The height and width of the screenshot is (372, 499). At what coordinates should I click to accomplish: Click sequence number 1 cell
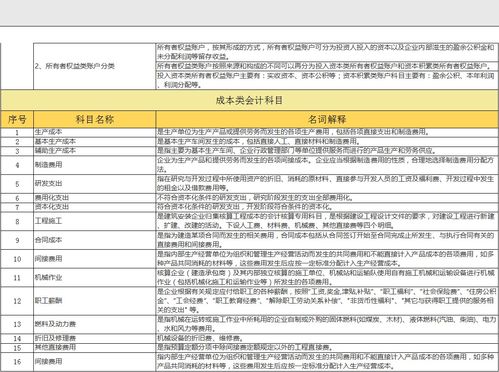point(17,132)
